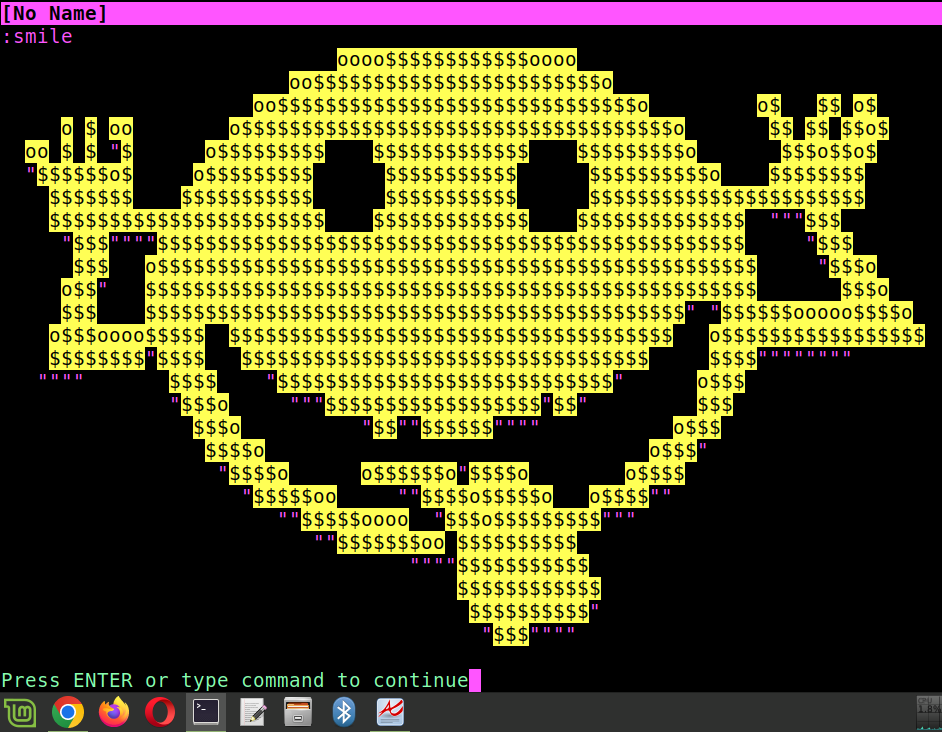Click the :smile command text

coord(37,37)
